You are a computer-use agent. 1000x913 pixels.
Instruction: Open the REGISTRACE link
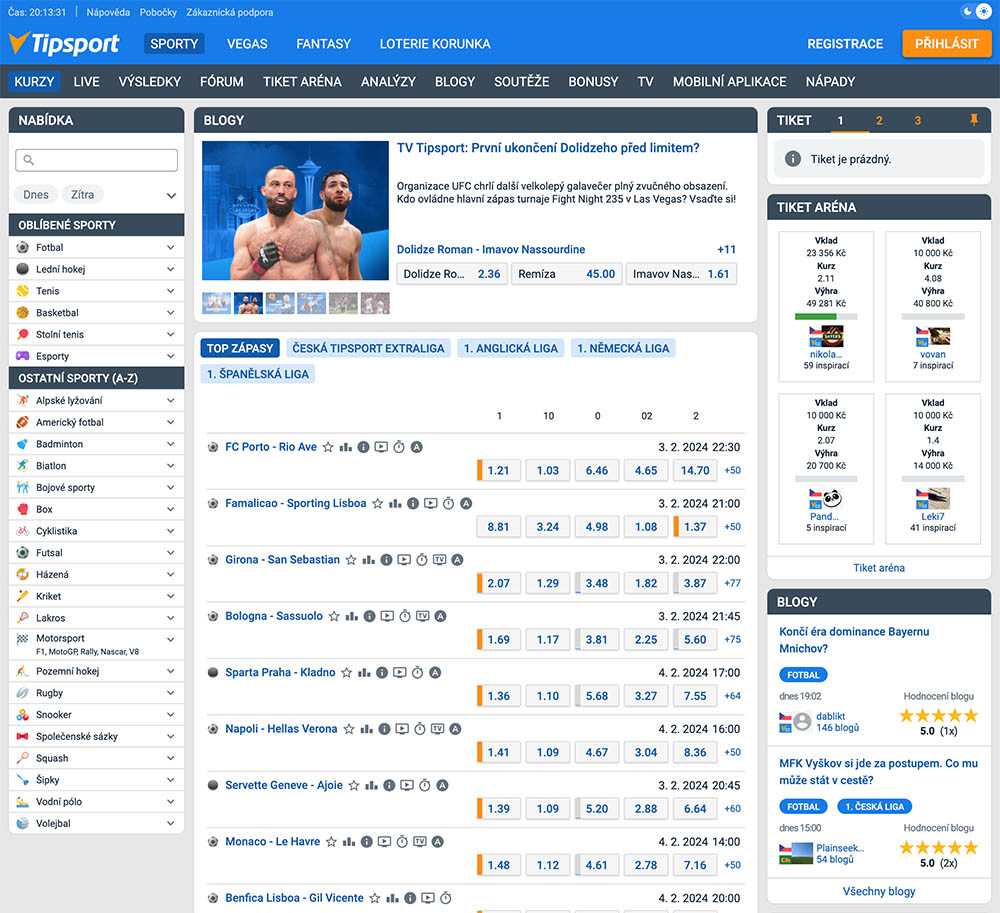(x=845, y=43)
